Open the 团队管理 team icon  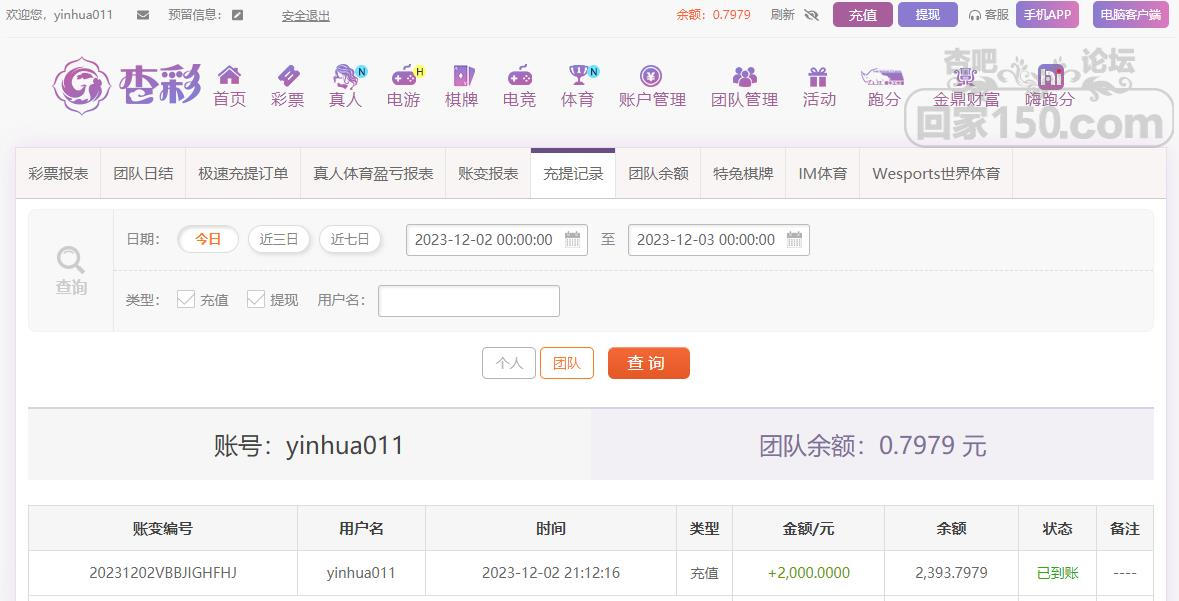(744, 76)
